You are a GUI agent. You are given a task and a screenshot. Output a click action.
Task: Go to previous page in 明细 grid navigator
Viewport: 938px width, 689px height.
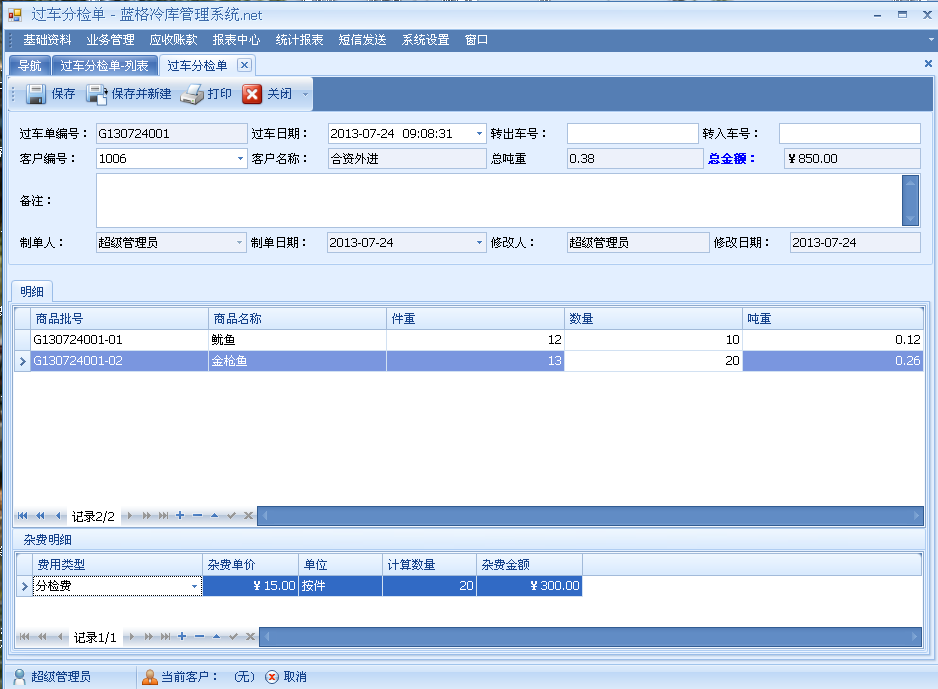[x=40, y=516]
